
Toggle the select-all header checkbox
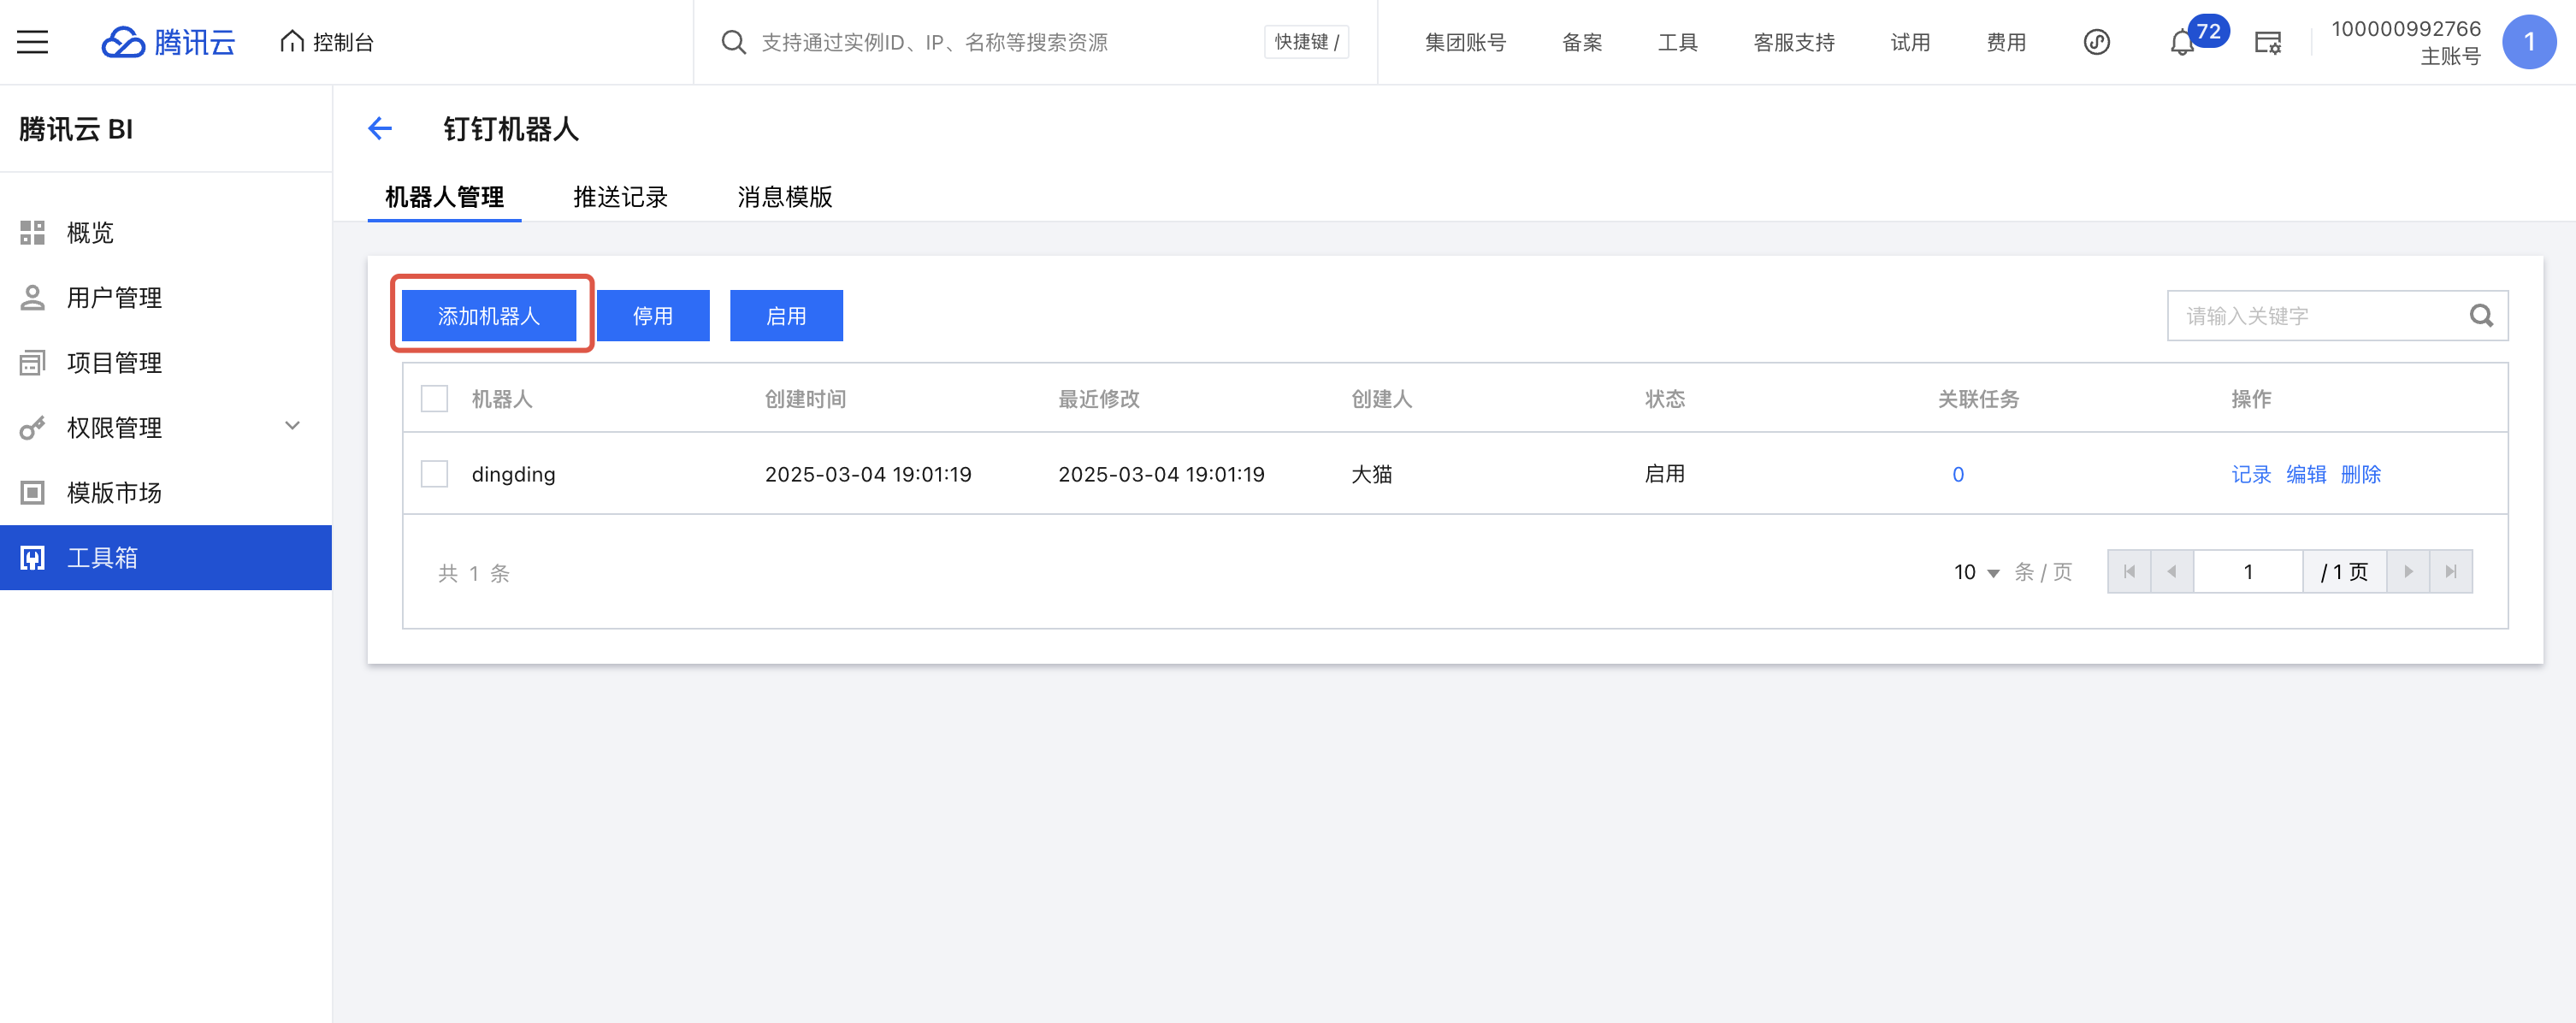click(x=434, y=399)
